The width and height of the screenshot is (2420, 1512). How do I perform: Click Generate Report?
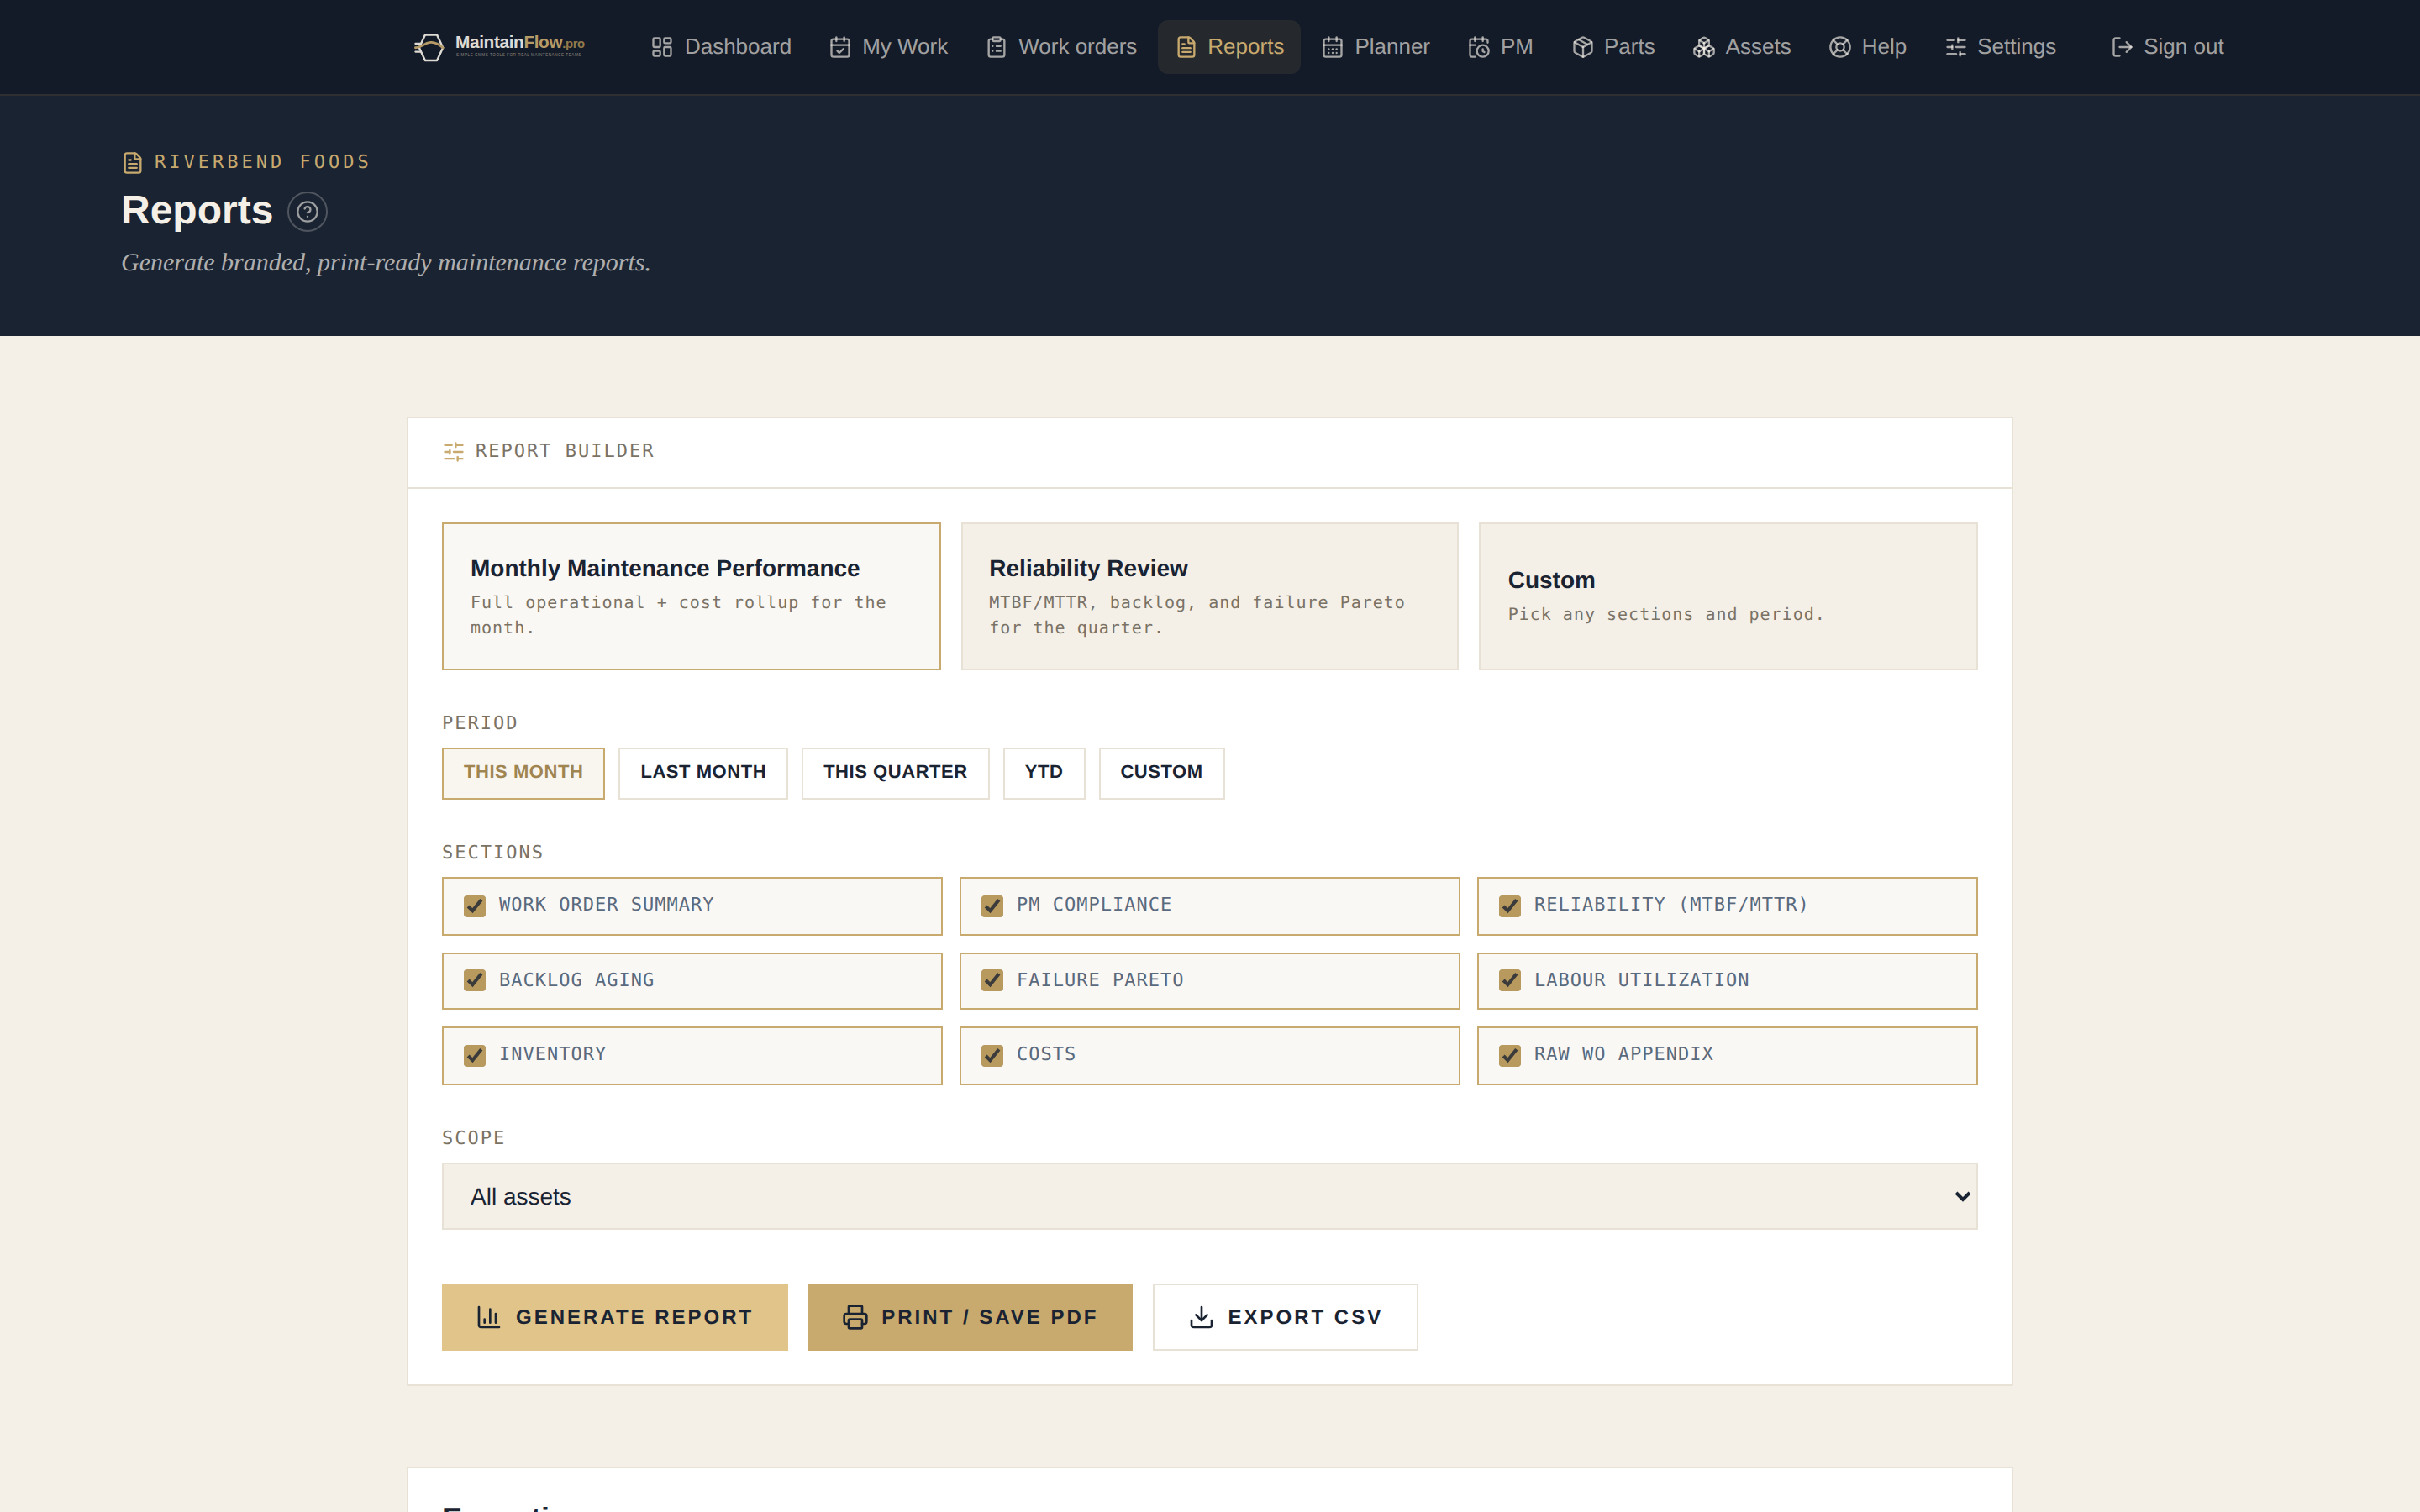pyautogui.click(x=614, y=1317)
